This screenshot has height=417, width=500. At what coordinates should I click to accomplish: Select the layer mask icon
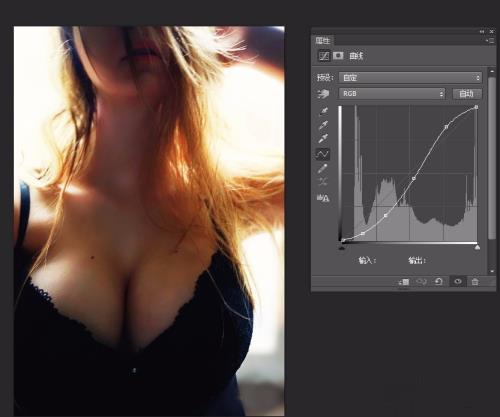(x=338, y=55)
